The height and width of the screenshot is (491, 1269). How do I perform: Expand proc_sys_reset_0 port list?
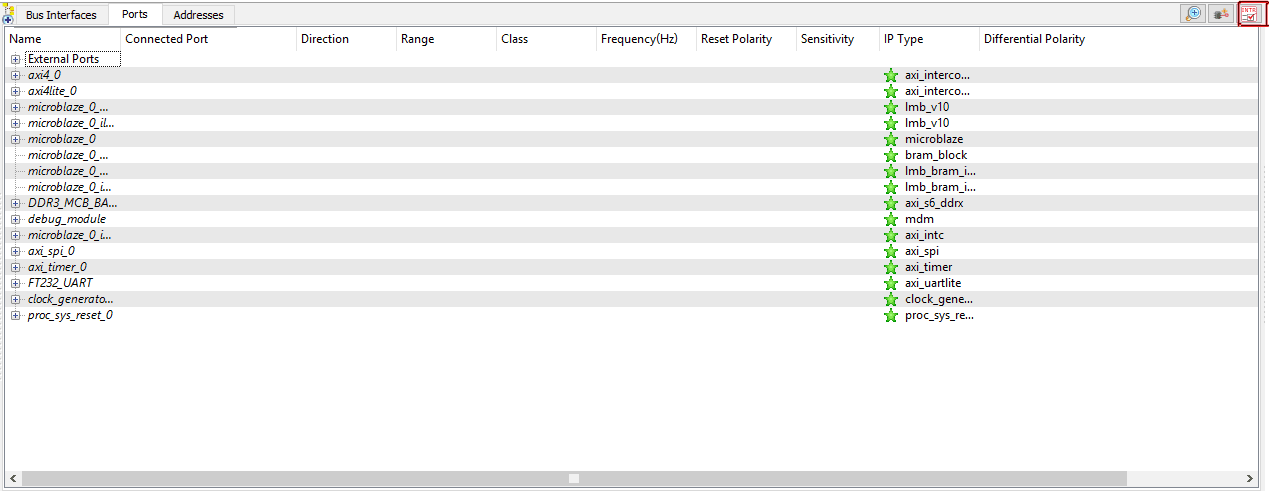coord(15,315)
